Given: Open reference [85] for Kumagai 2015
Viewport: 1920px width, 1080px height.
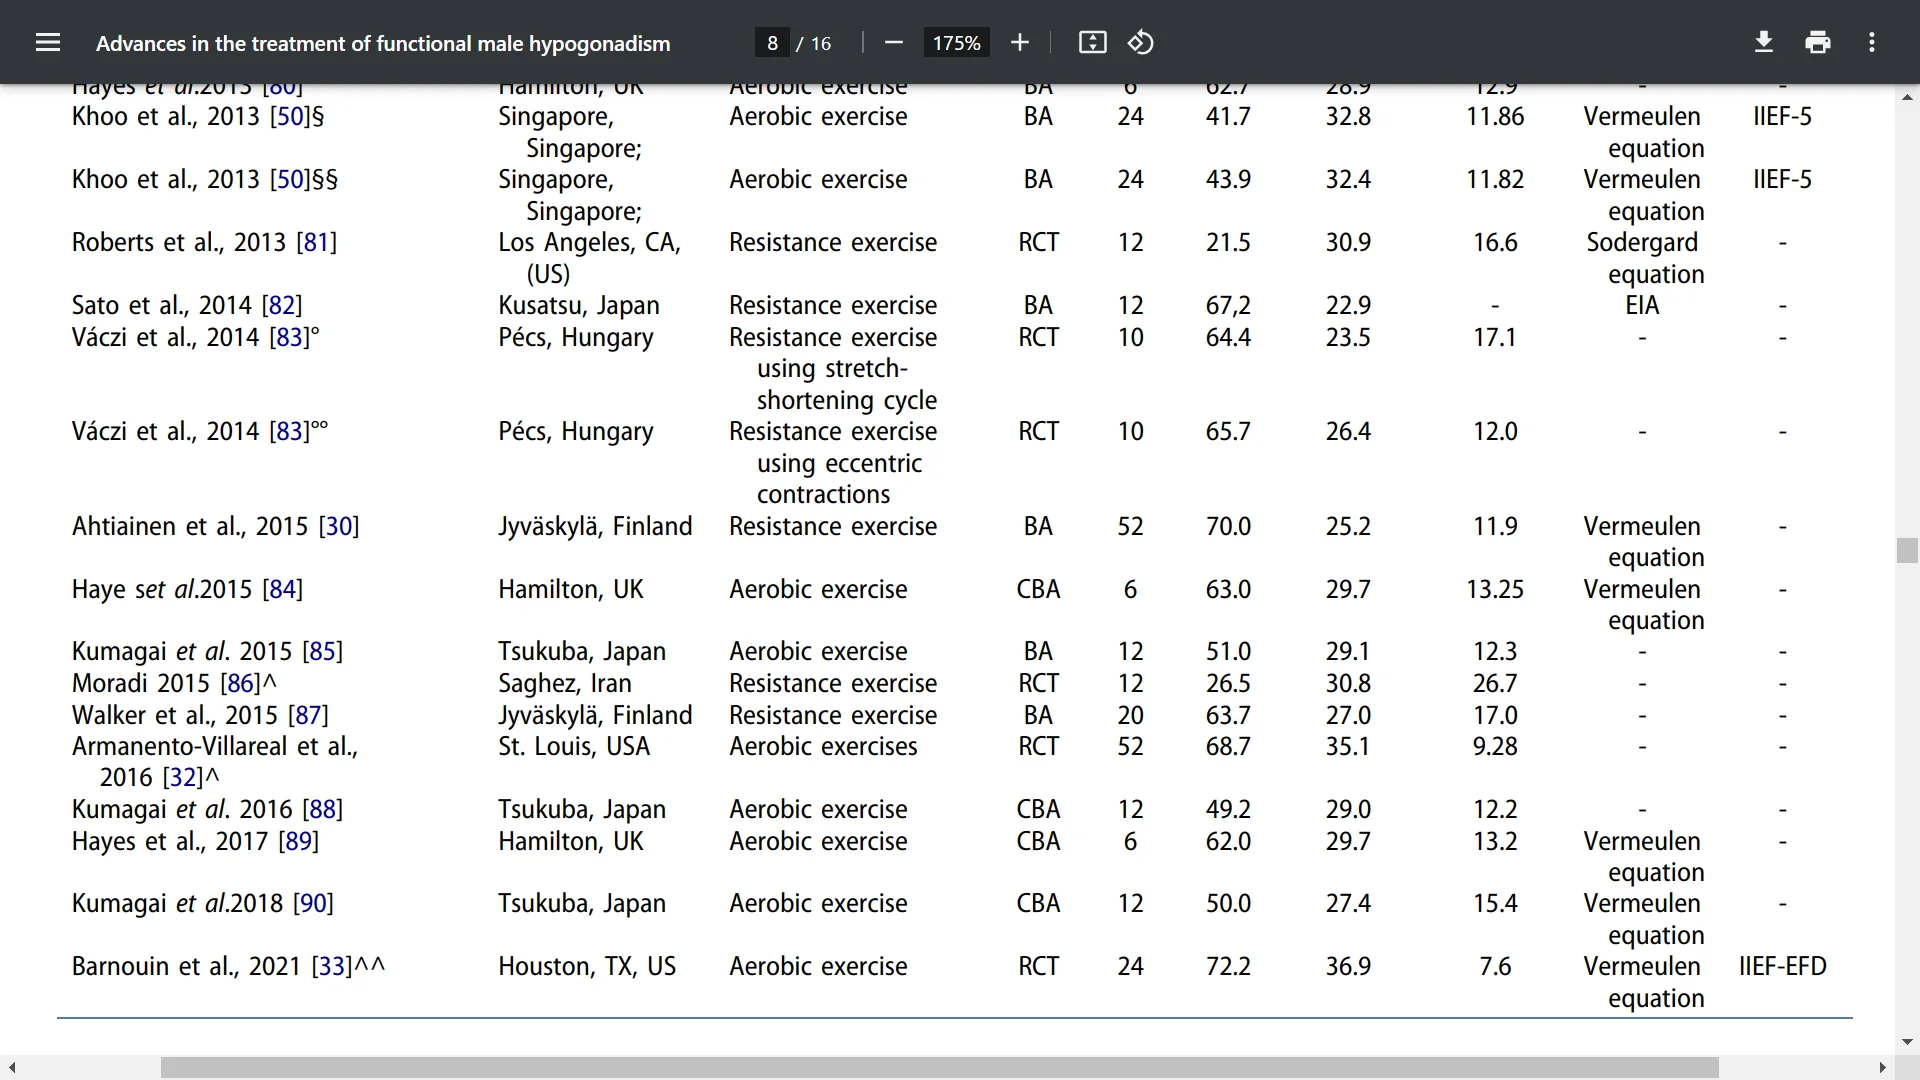Looking at the screenshot, I should click(x=323, y=652).
